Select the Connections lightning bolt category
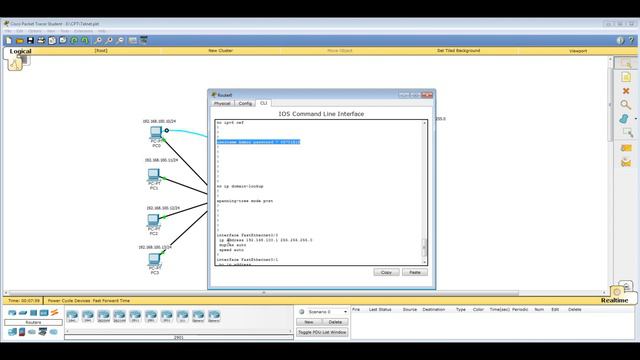 pyautogui.click(x=54, y=313)
